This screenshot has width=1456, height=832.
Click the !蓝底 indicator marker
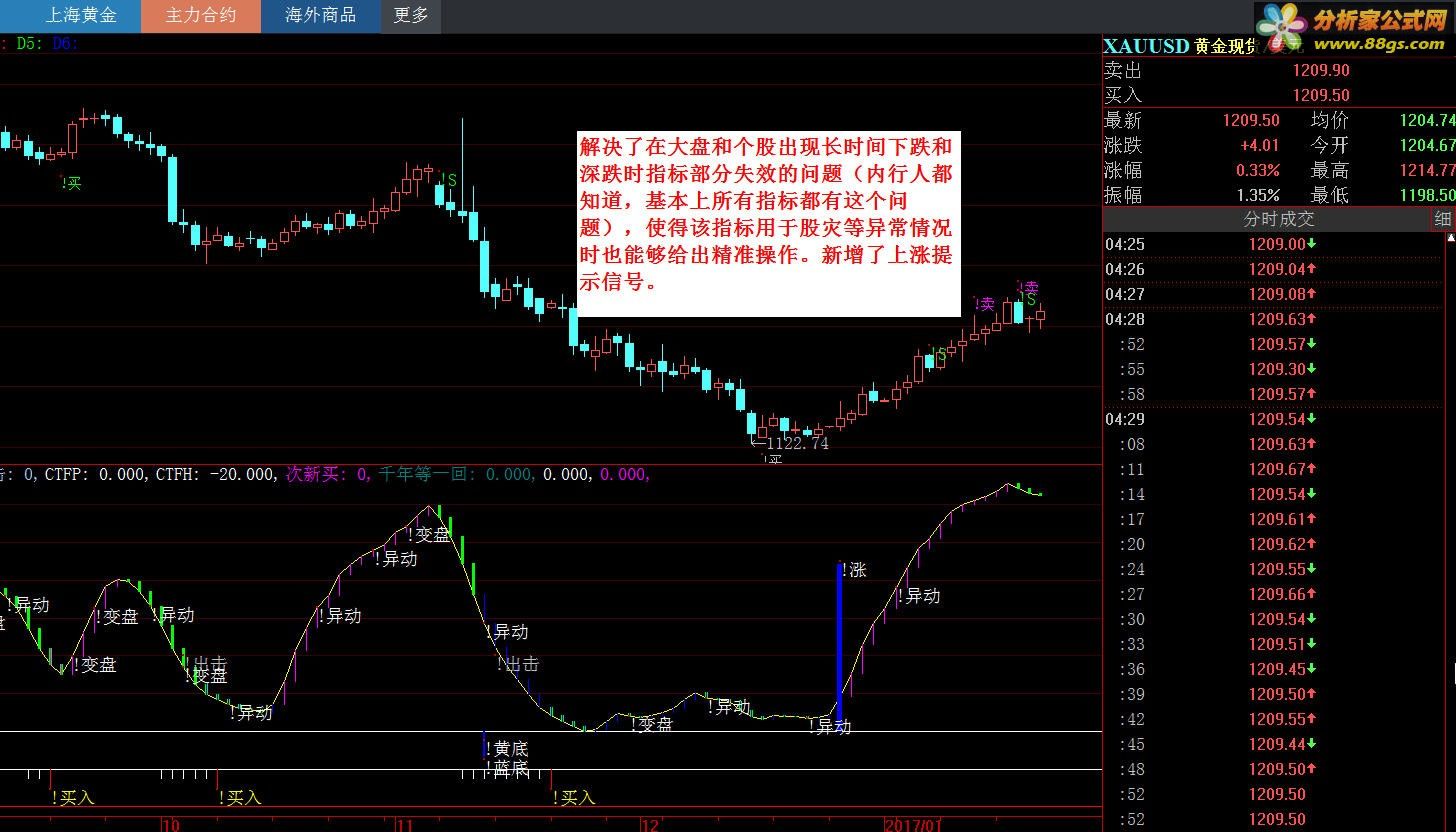click(508, 769)
